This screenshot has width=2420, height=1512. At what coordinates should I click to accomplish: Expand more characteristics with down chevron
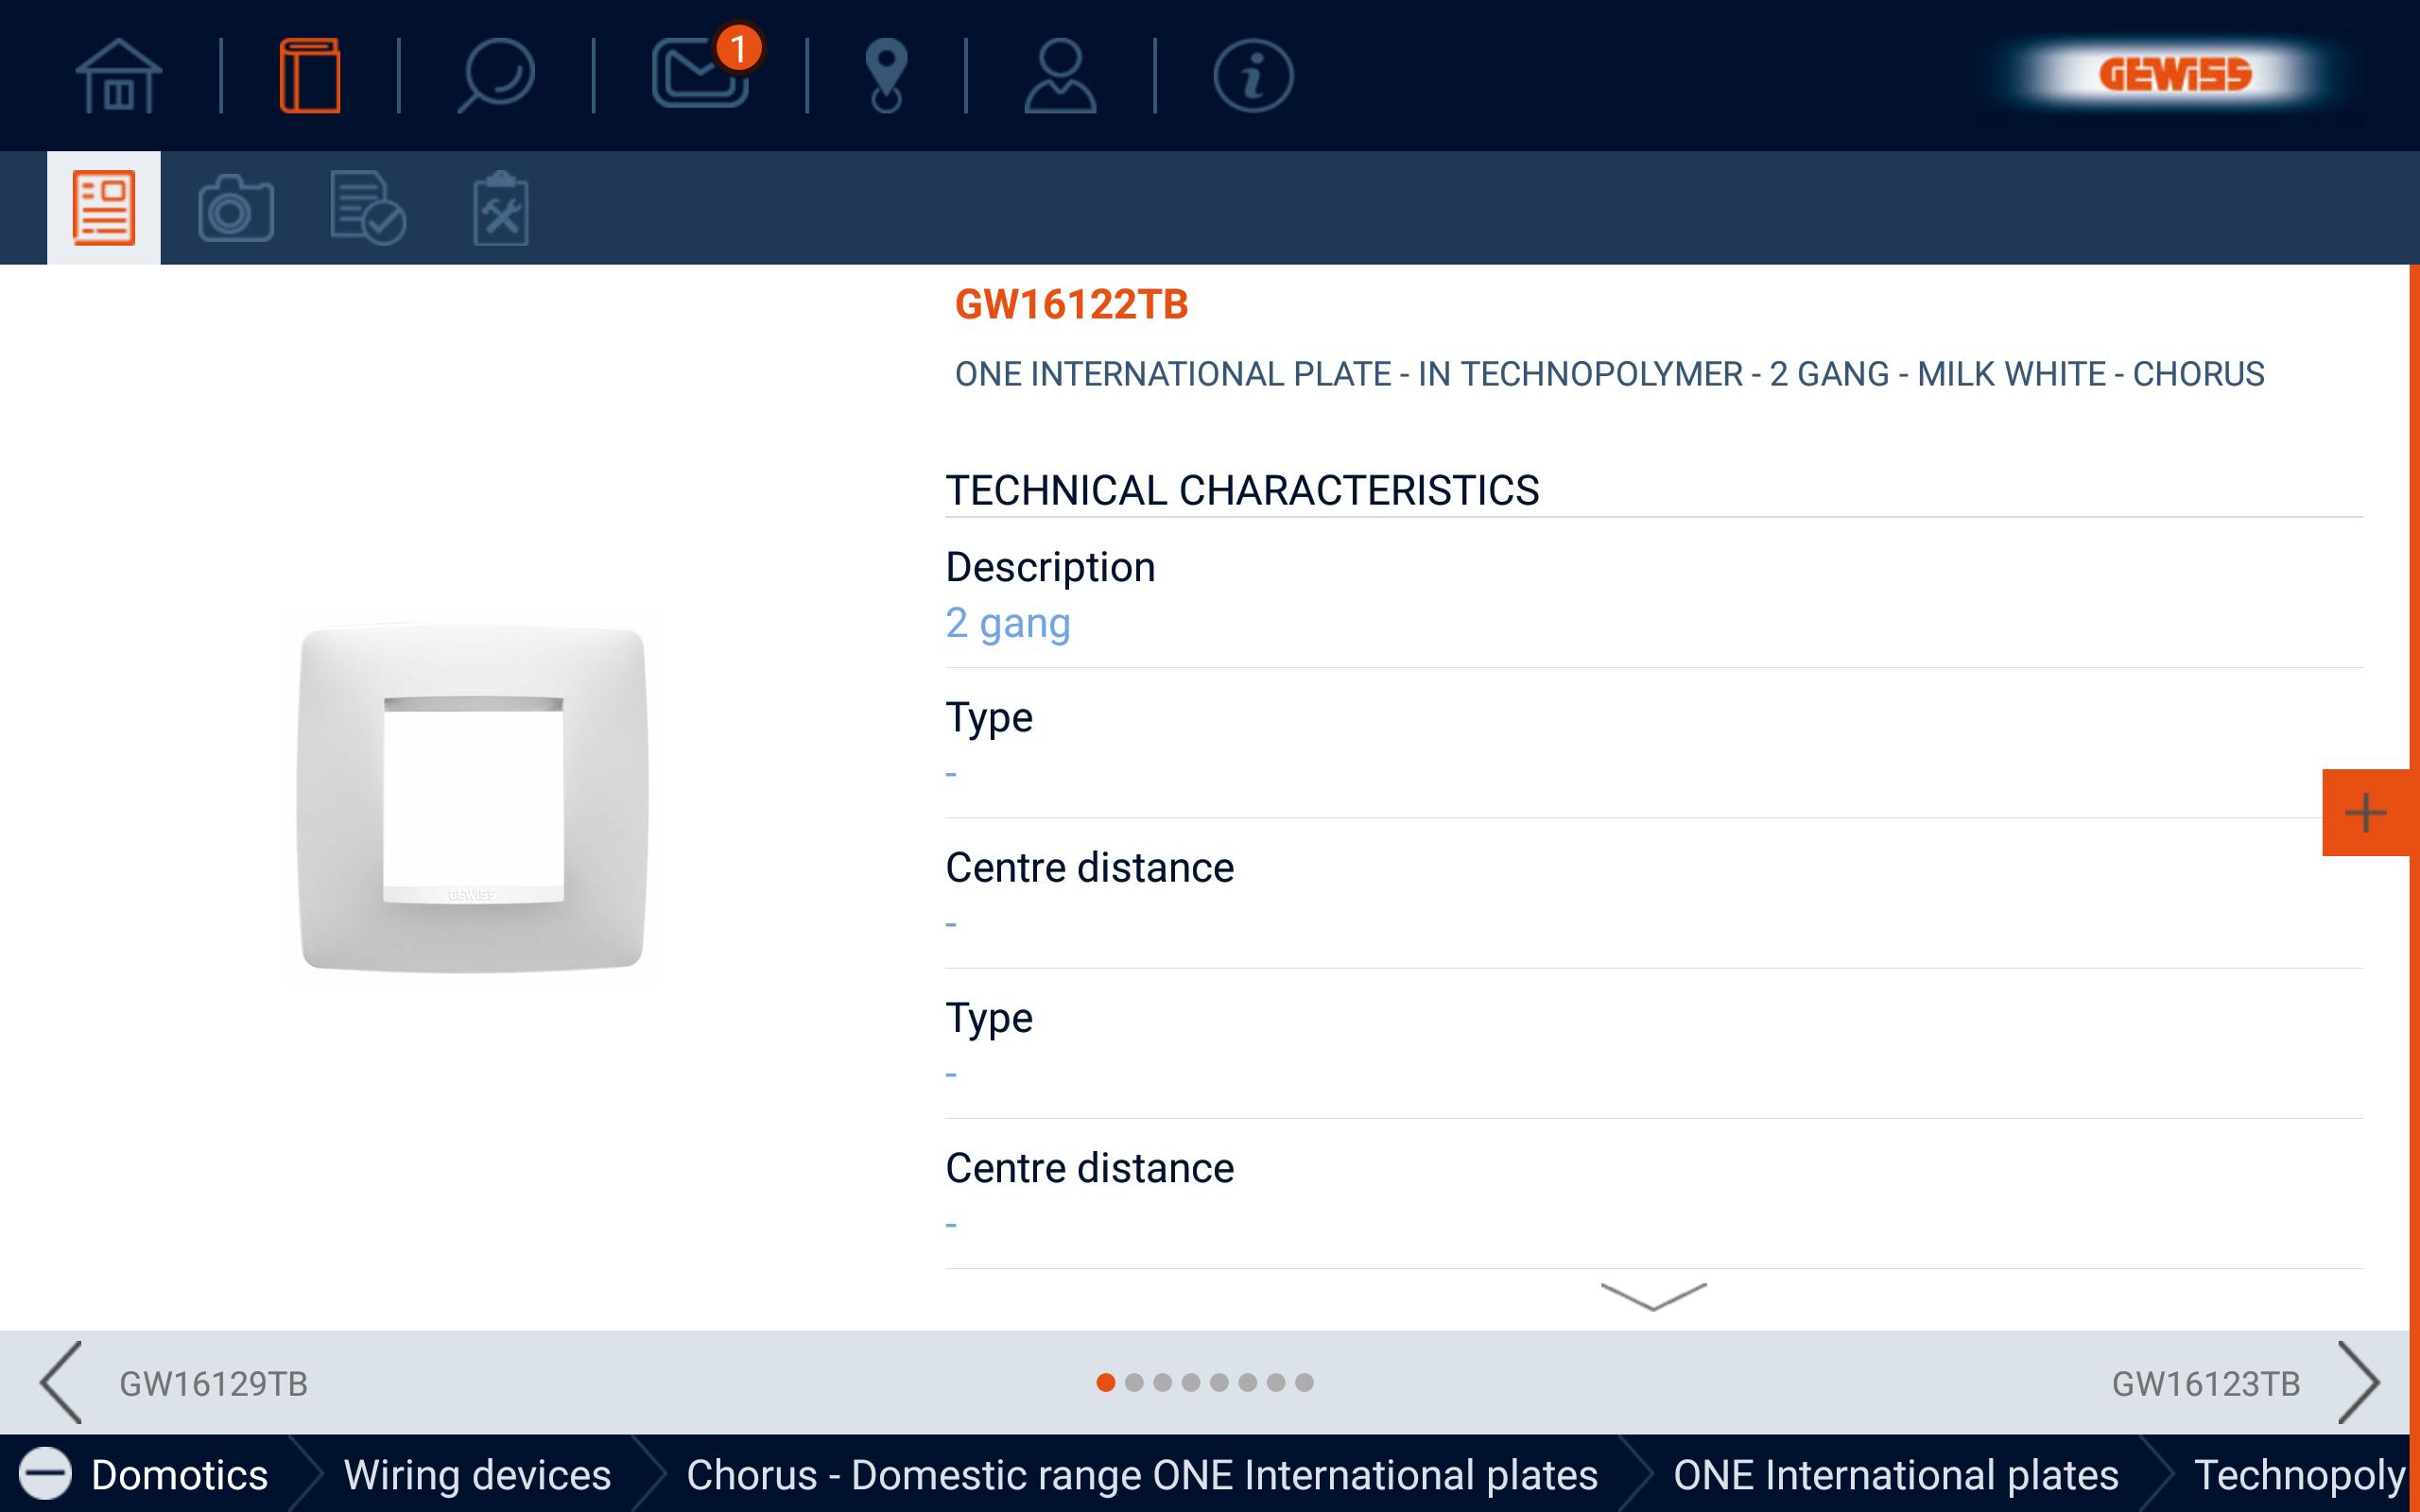coord(1653,1296)
